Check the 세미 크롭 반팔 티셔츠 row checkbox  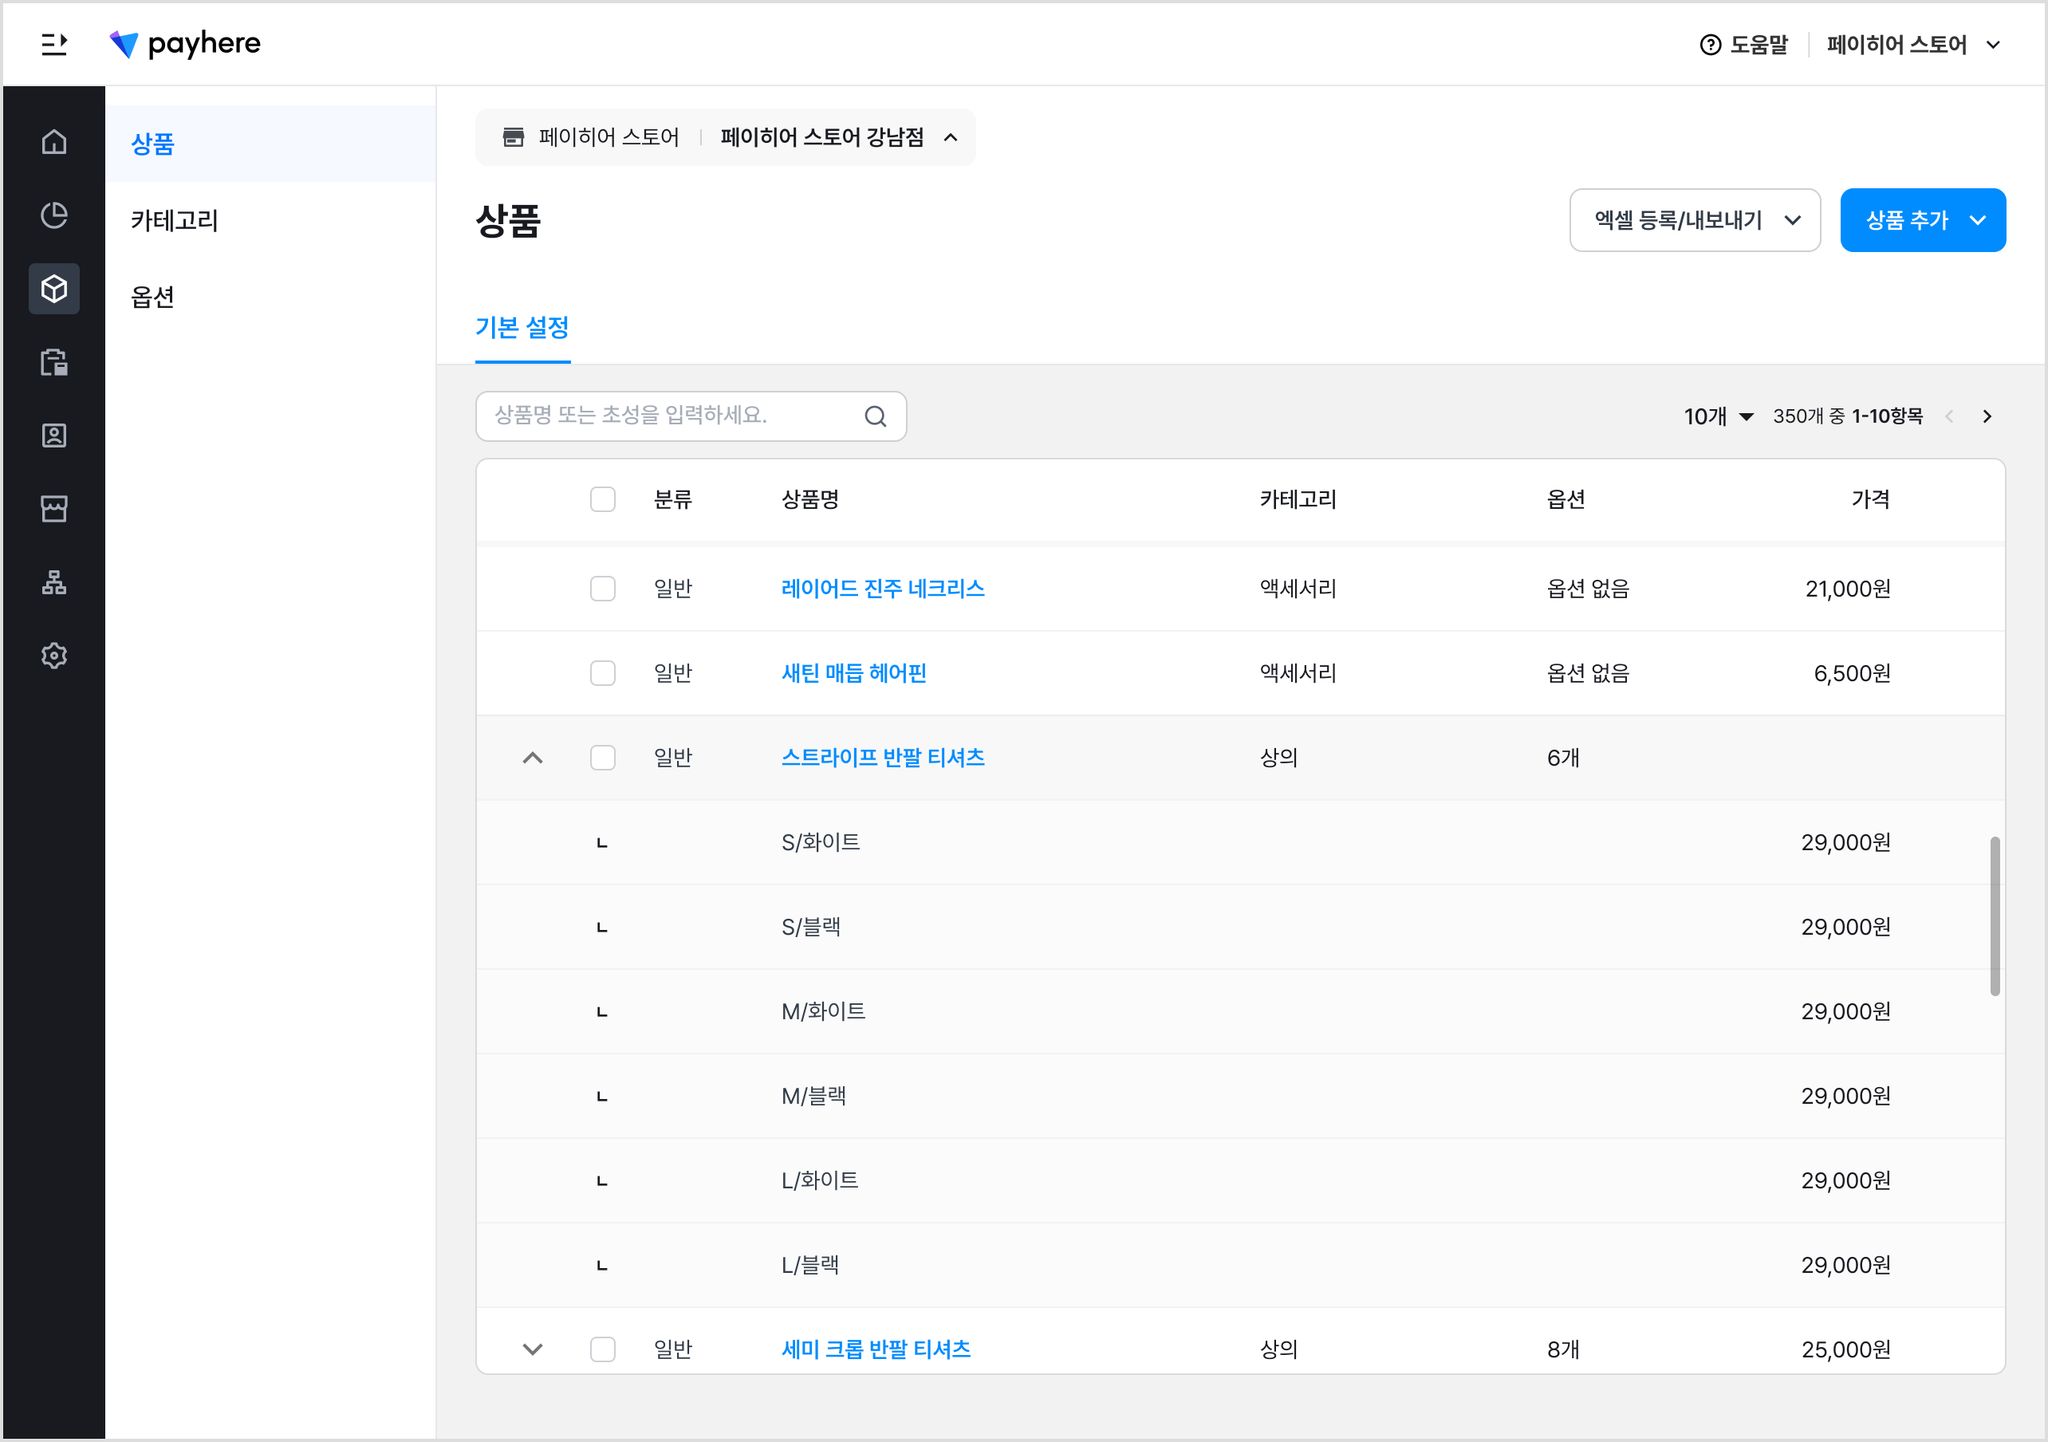pos(603,1349)
